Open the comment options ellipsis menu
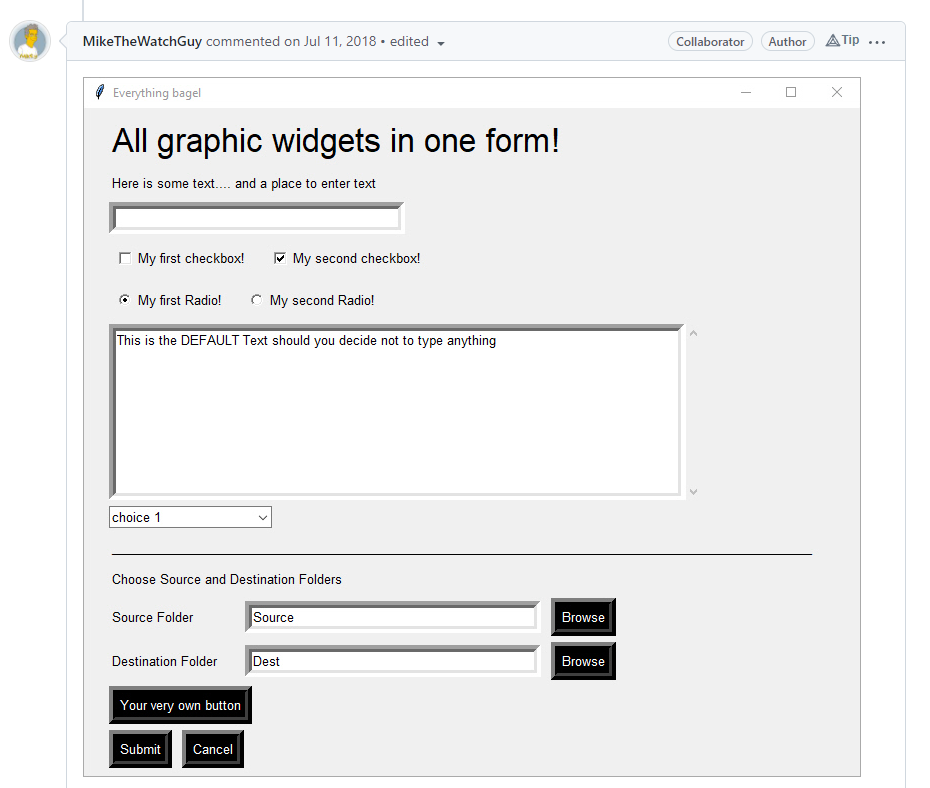Screen dimensions: 930x788 [x=877, y=42]
